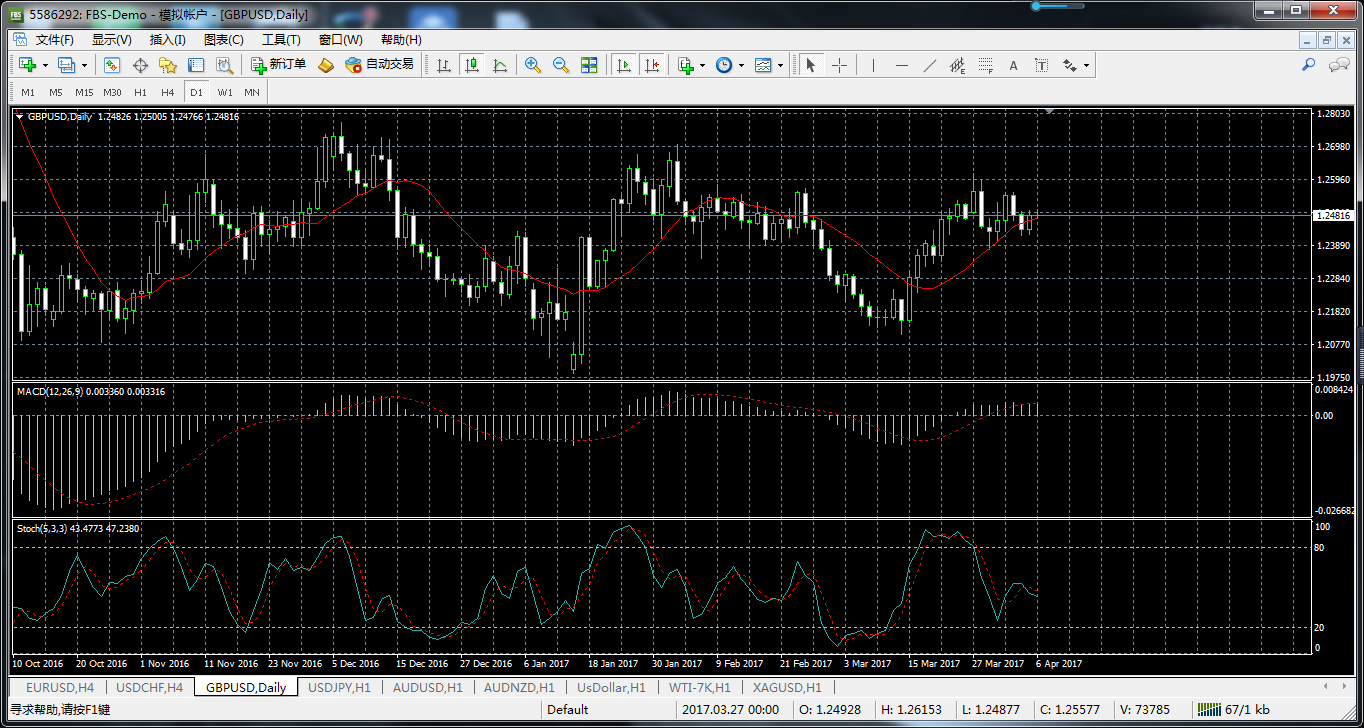This screenshot has width=1364, height=728.
Task: Expand the Templates dropdown arrow
Action: pos(780,65)
